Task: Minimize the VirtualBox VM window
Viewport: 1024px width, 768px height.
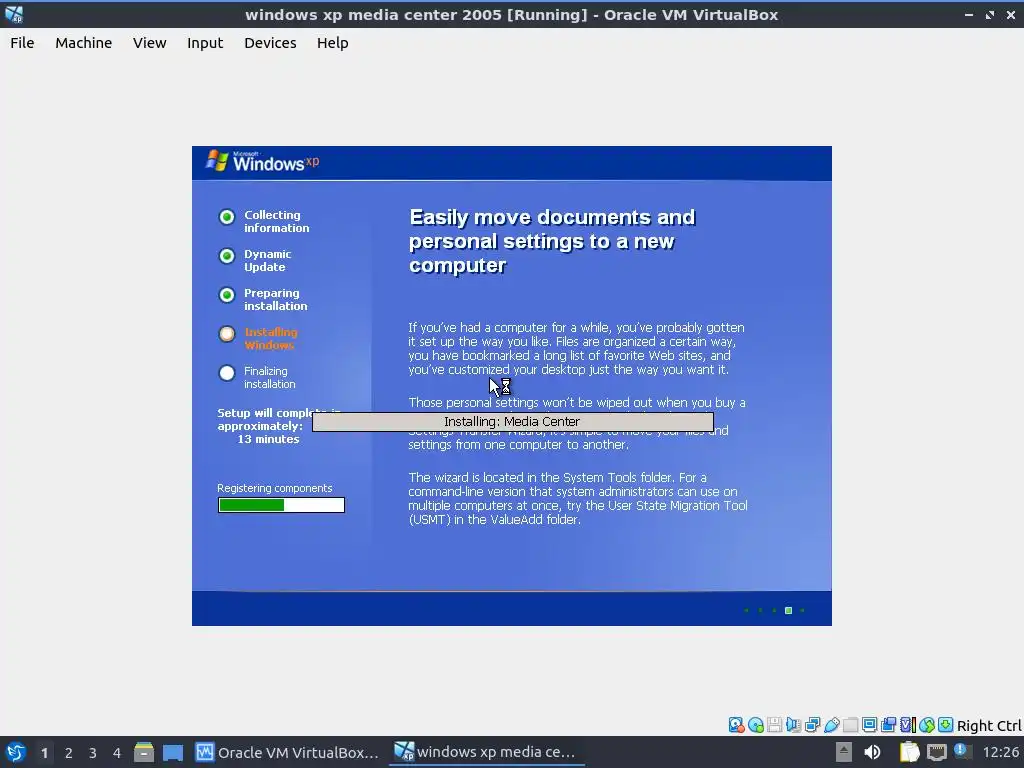Action: 968,14
